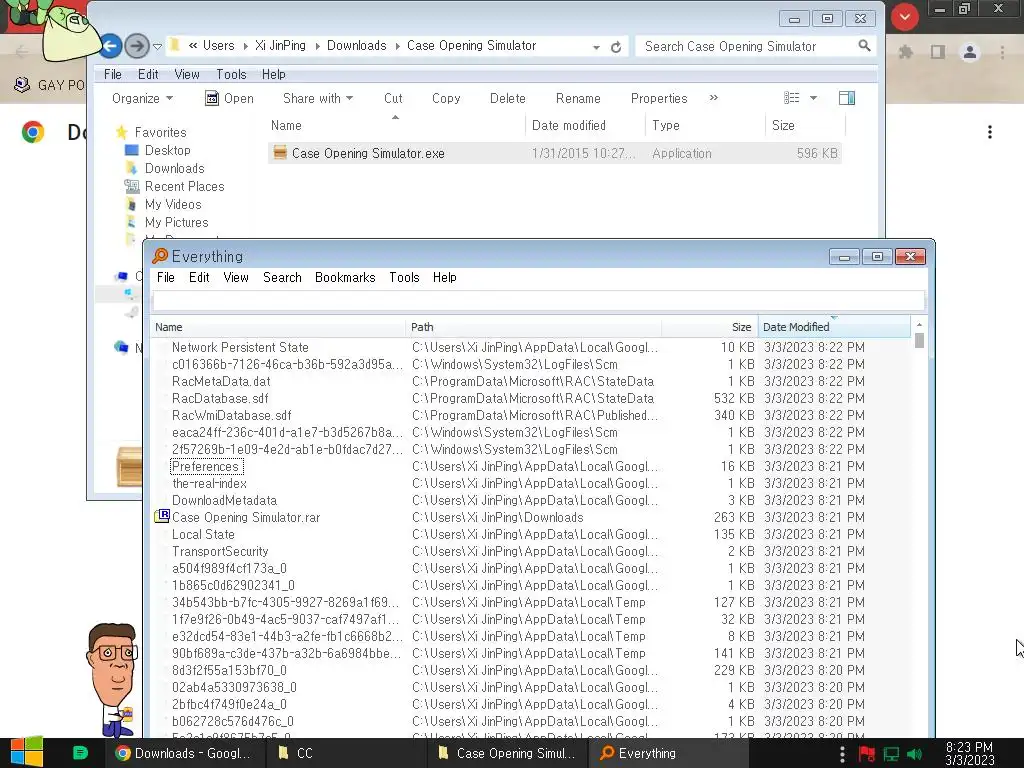Click the Explorer Back arrow button

111,46
